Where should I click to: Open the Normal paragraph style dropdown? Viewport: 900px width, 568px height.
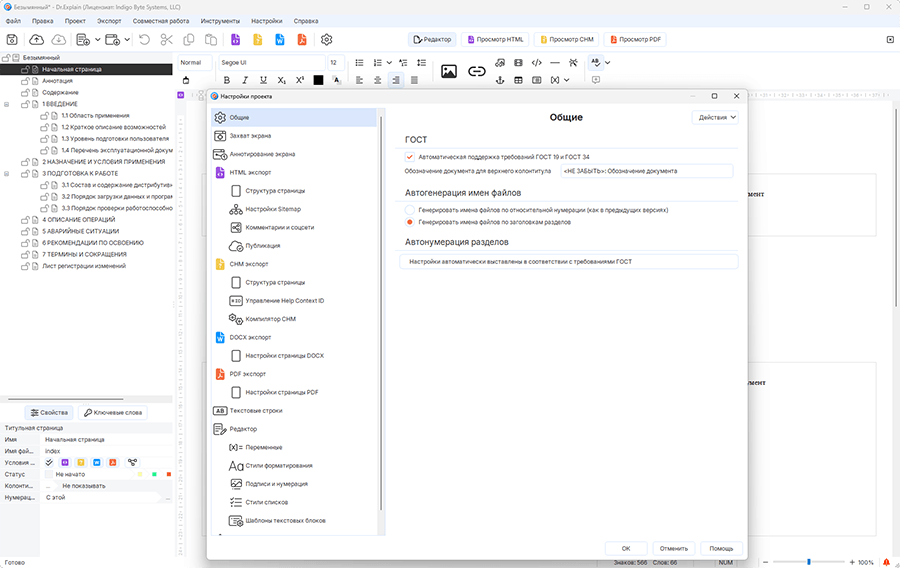click(195, 63)
